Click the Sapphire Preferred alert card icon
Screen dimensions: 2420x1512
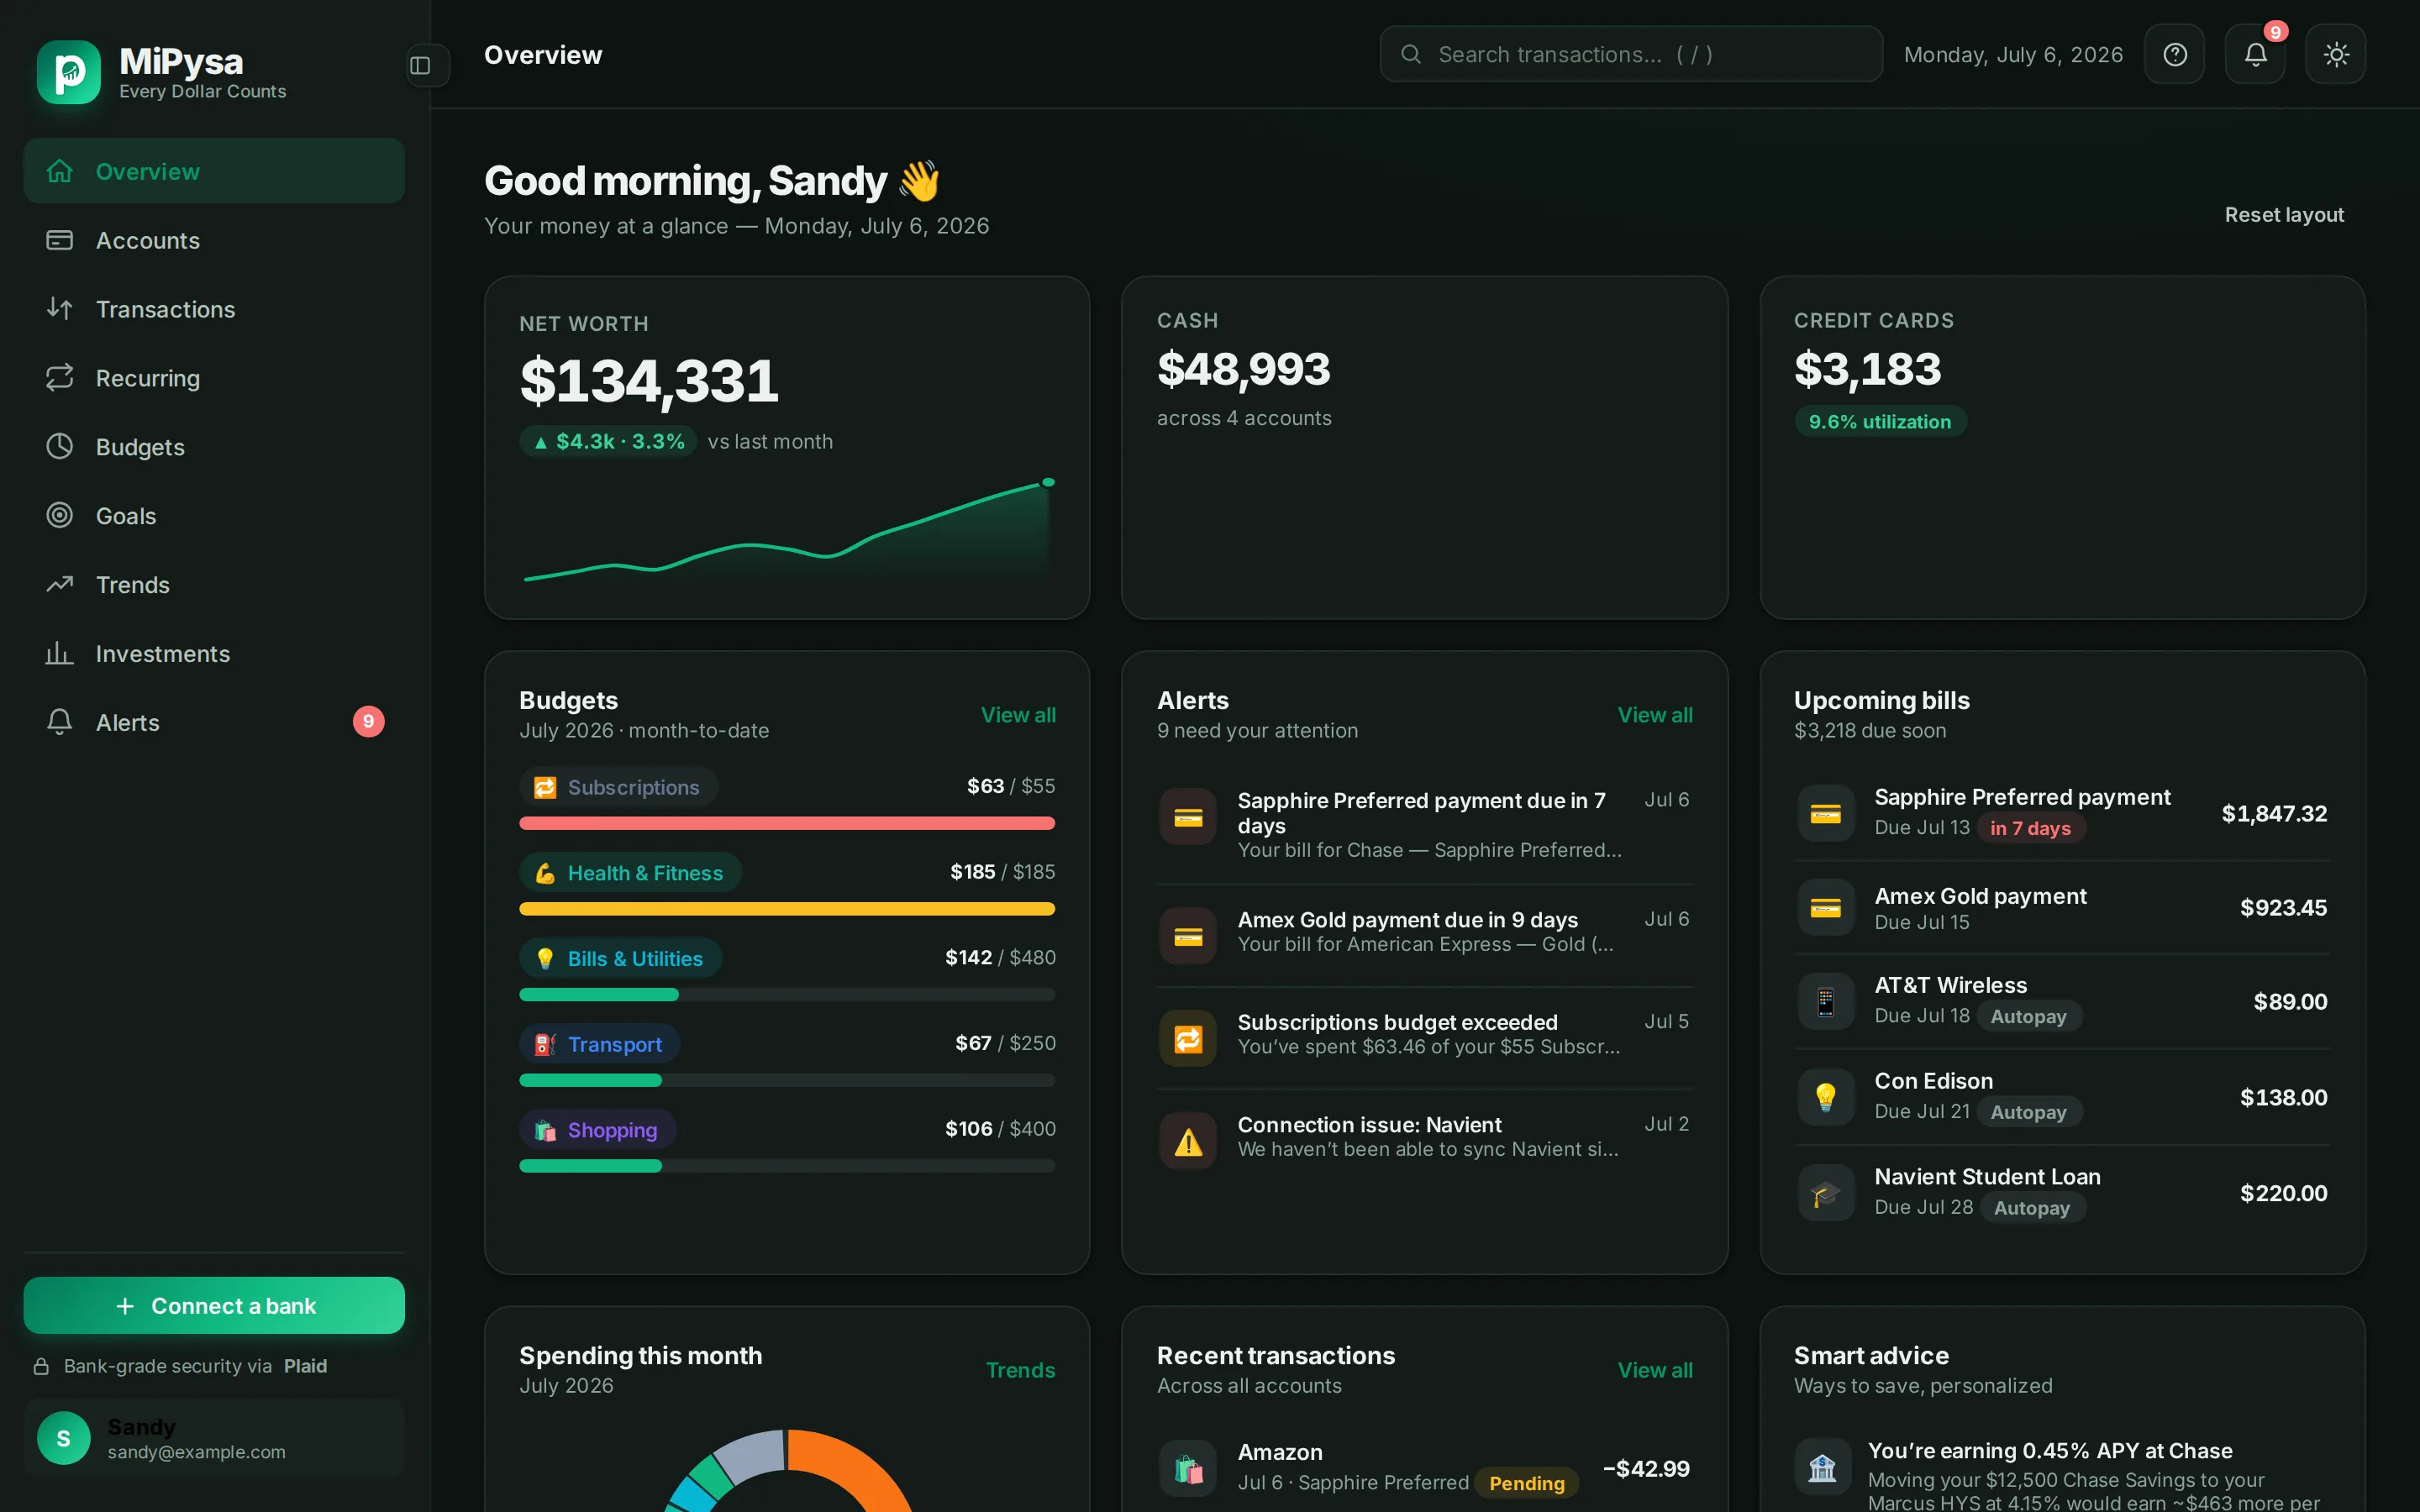tap(1188, 818)
